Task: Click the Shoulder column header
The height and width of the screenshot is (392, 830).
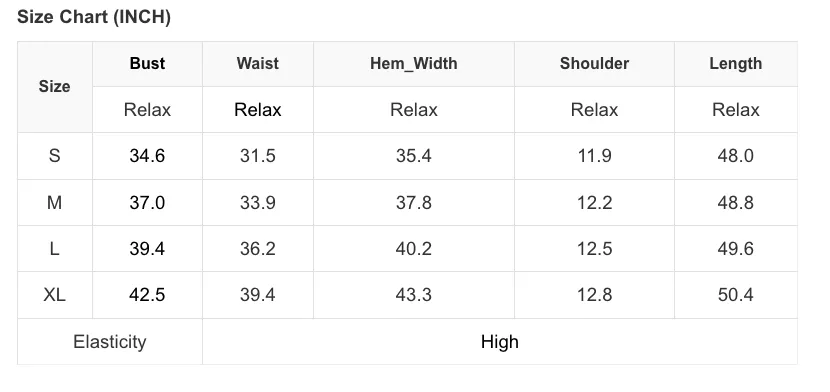Action: coord(594,63)
